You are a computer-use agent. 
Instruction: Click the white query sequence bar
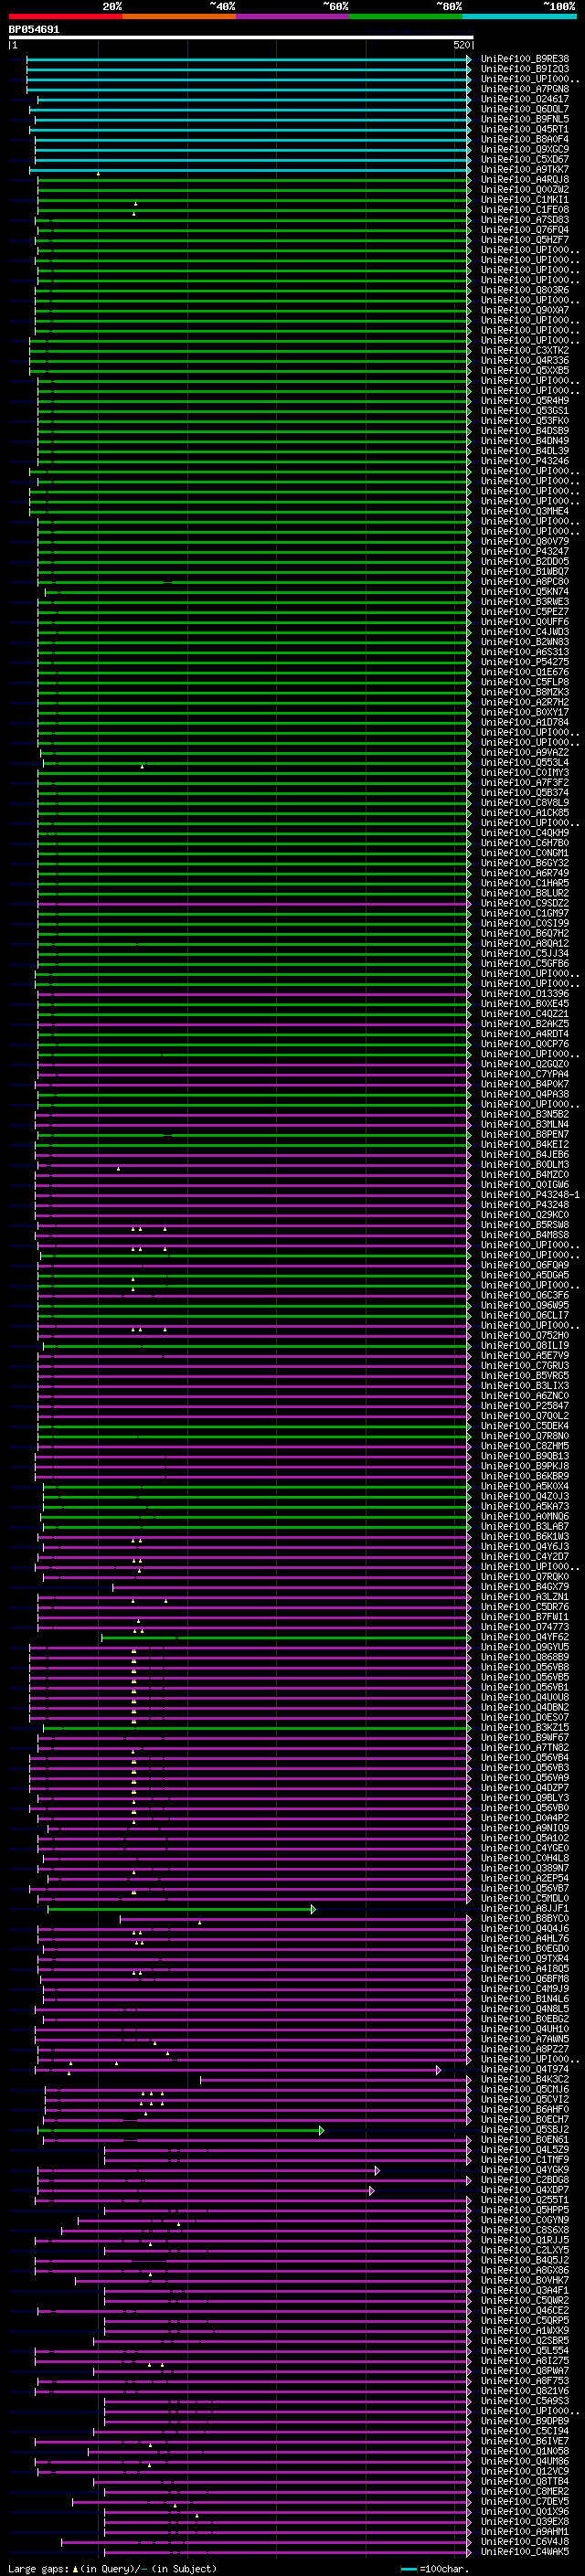241,37
